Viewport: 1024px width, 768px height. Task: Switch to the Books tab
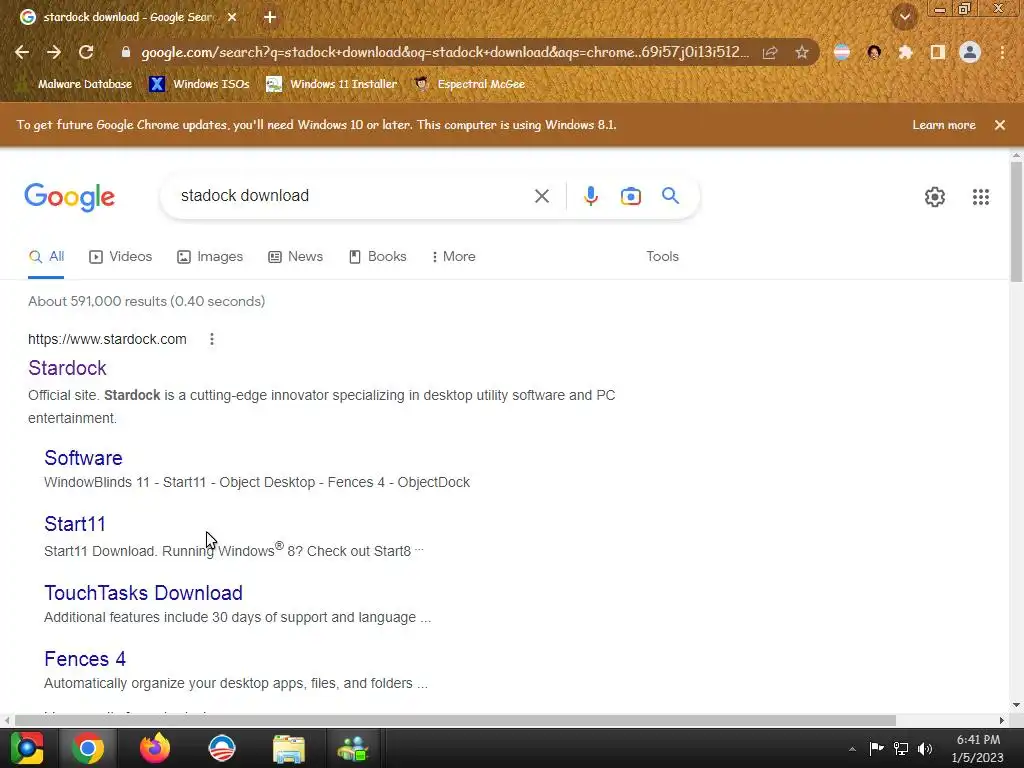point(377,257)
